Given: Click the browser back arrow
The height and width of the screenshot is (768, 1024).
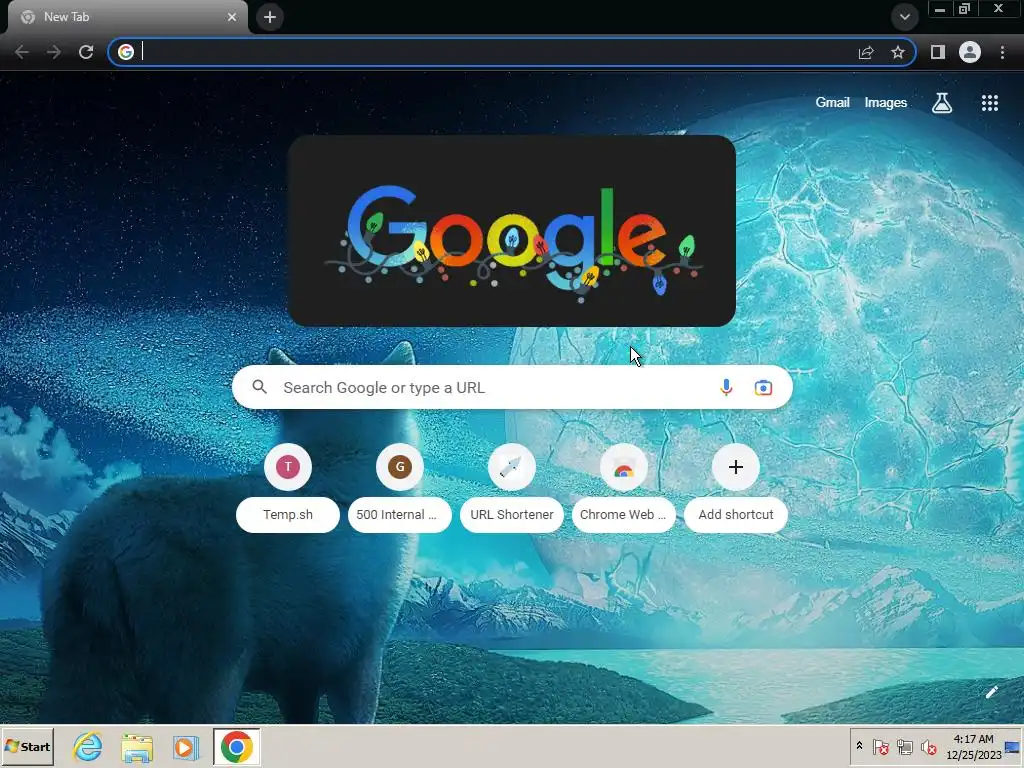Looking at the screenshot, I should click(22, 52).
